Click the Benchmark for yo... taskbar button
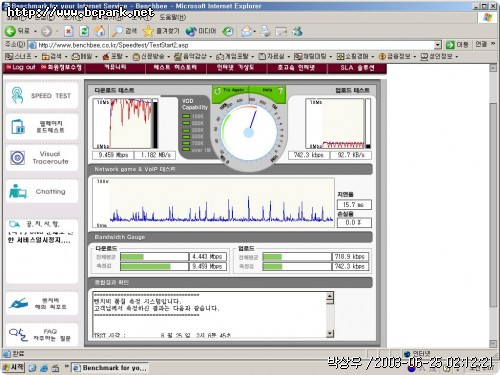 click(110, 368)
